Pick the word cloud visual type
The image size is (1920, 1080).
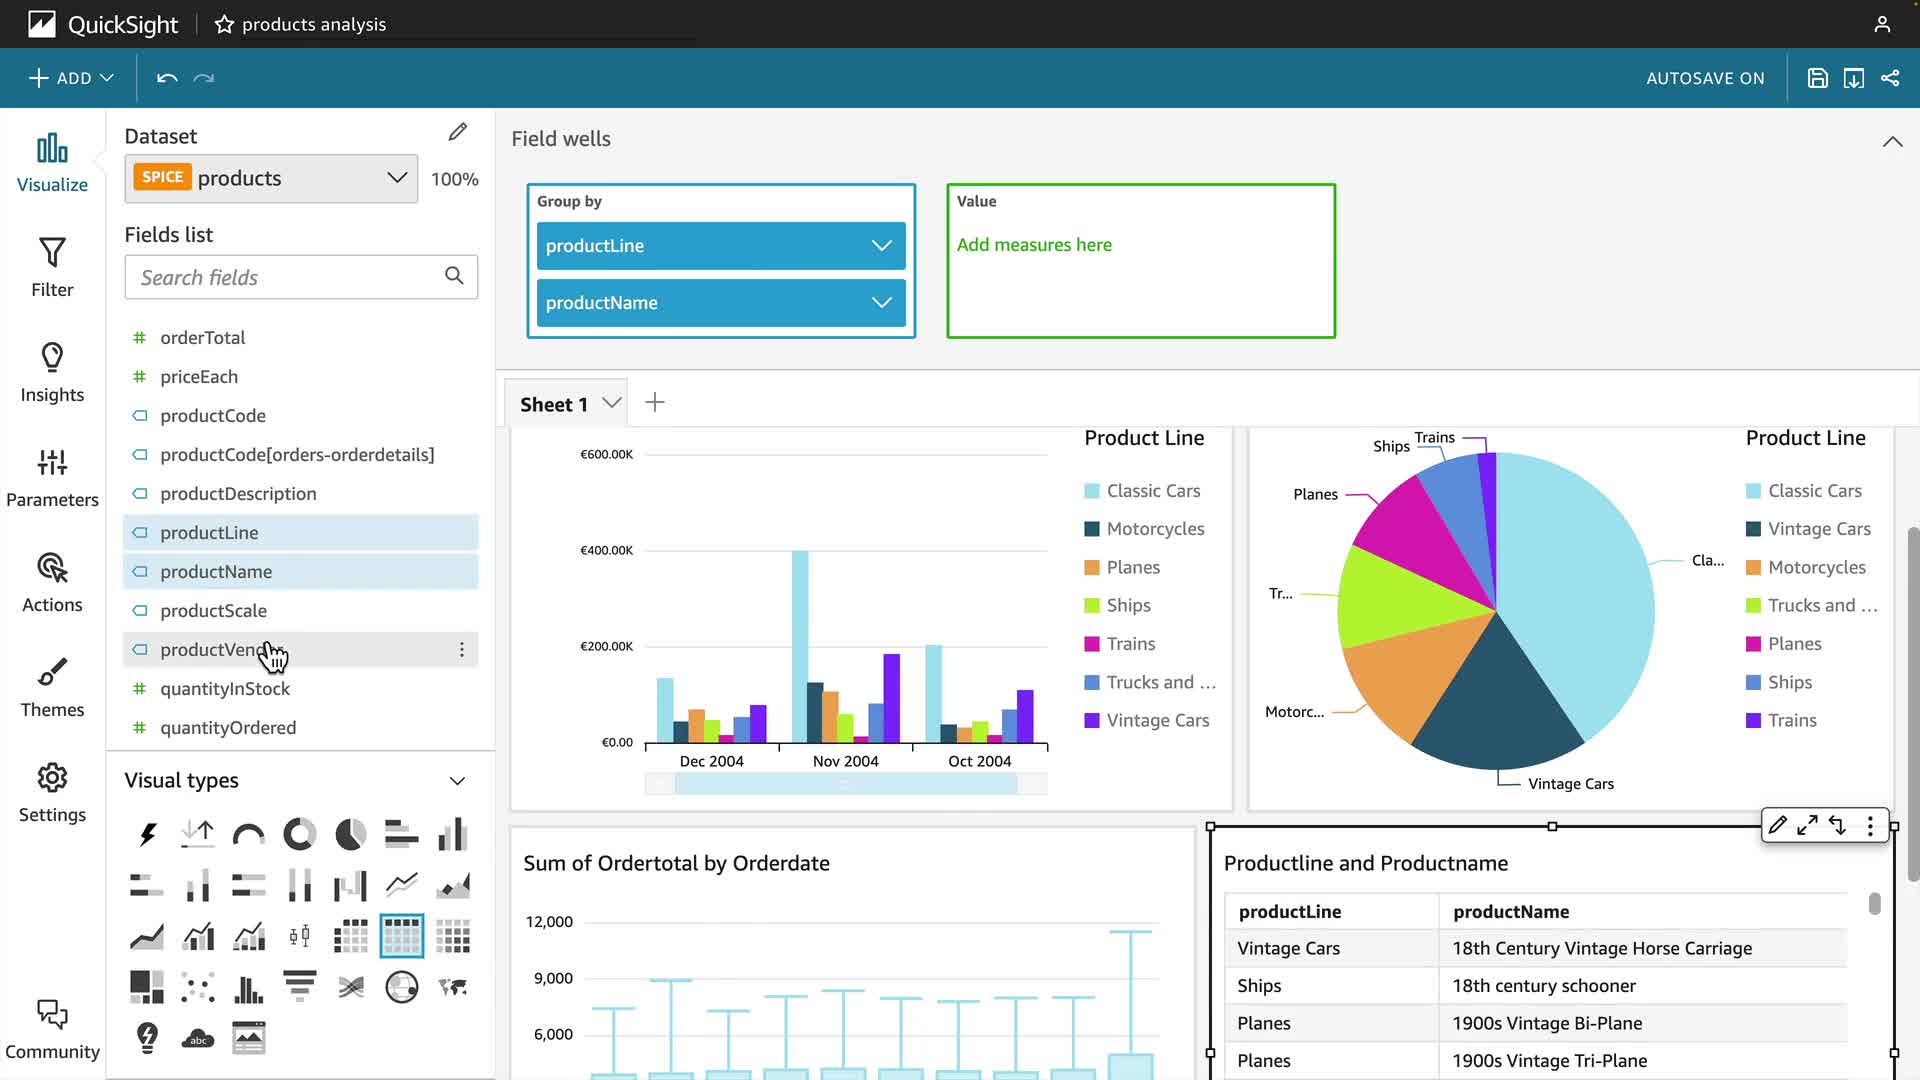(198, 1039)
